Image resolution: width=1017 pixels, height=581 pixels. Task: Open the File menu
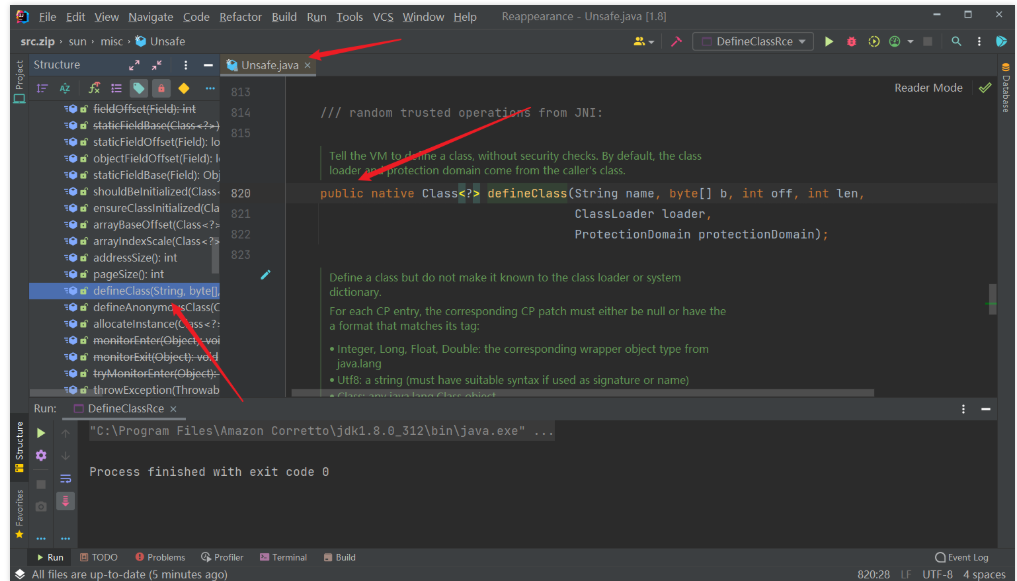[47, 17]
